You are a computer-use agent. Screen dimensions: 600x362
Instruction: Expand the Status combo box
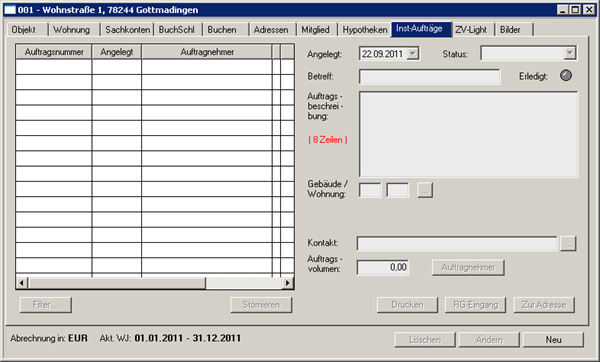[570, 53]
